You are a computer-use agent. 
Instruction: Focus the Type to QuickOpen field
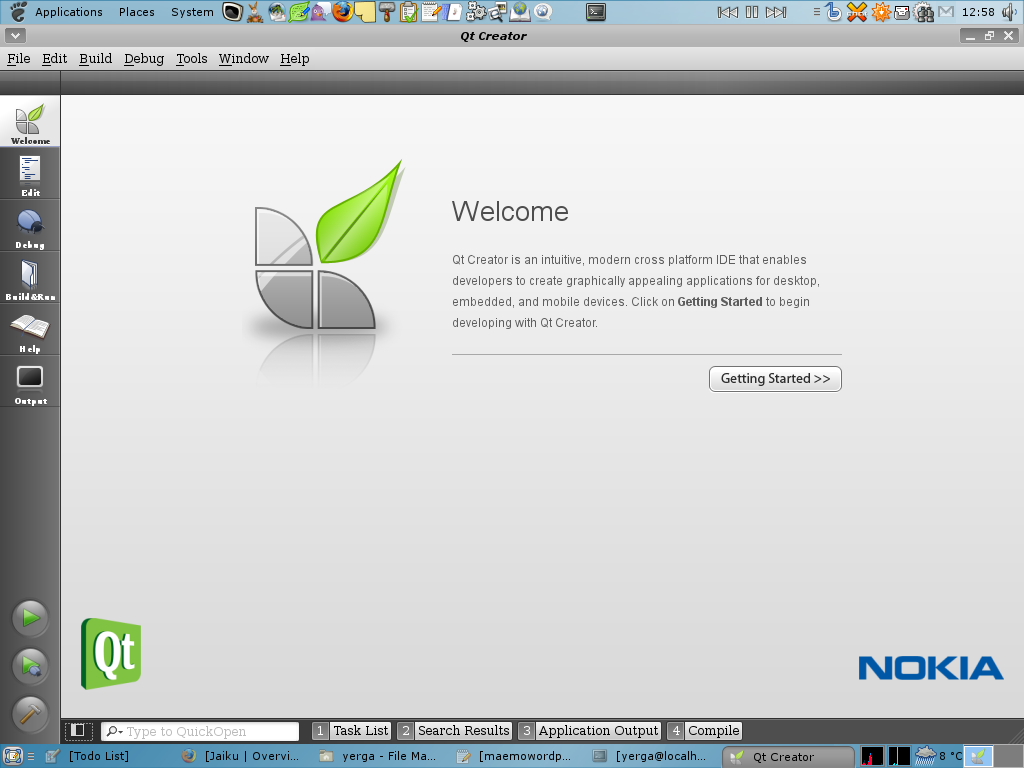point(210,732)
